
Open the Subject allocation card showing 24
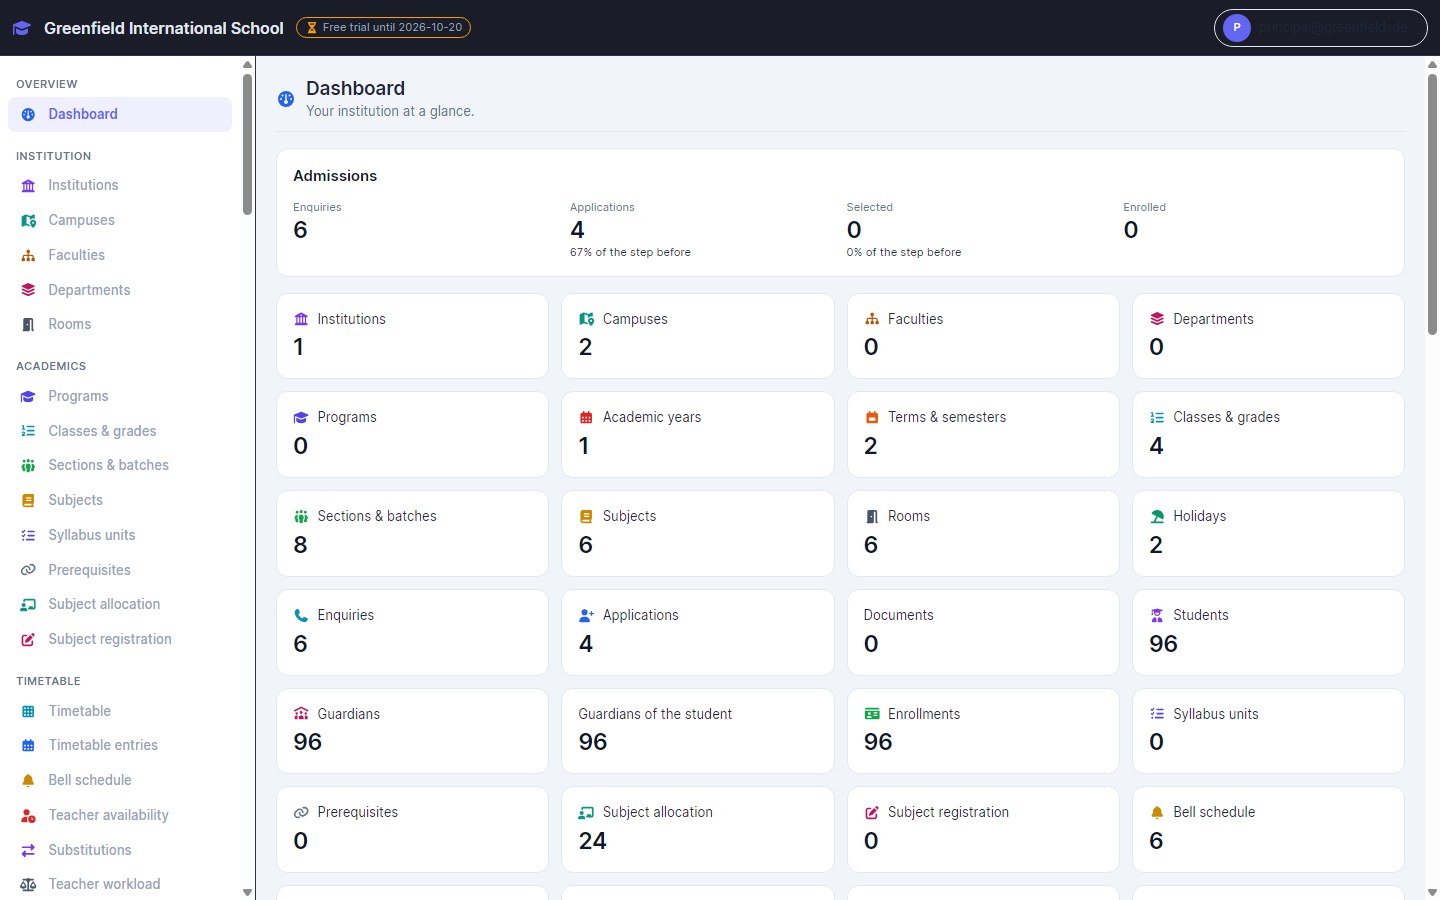[698, 829]
